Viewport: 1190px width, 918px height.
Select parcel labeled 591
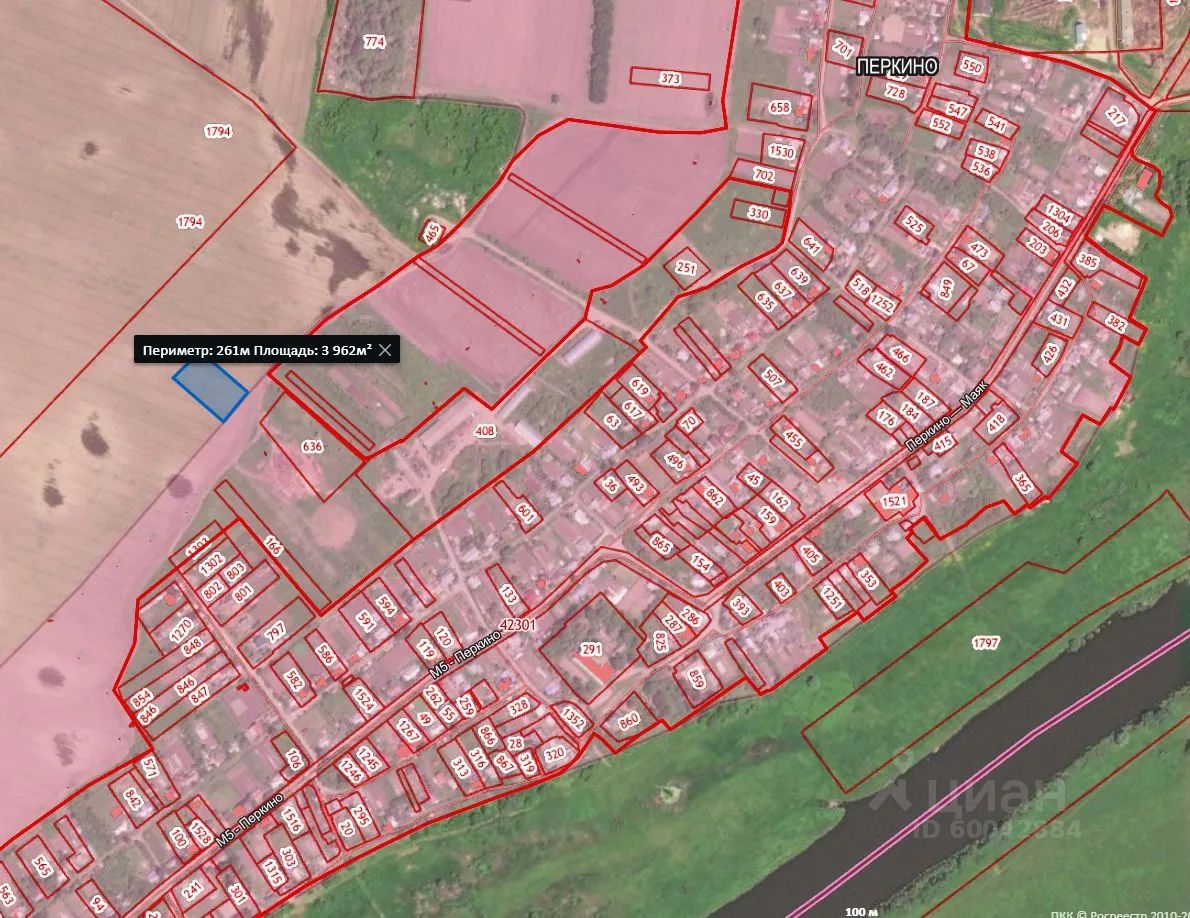pos(366,621)
